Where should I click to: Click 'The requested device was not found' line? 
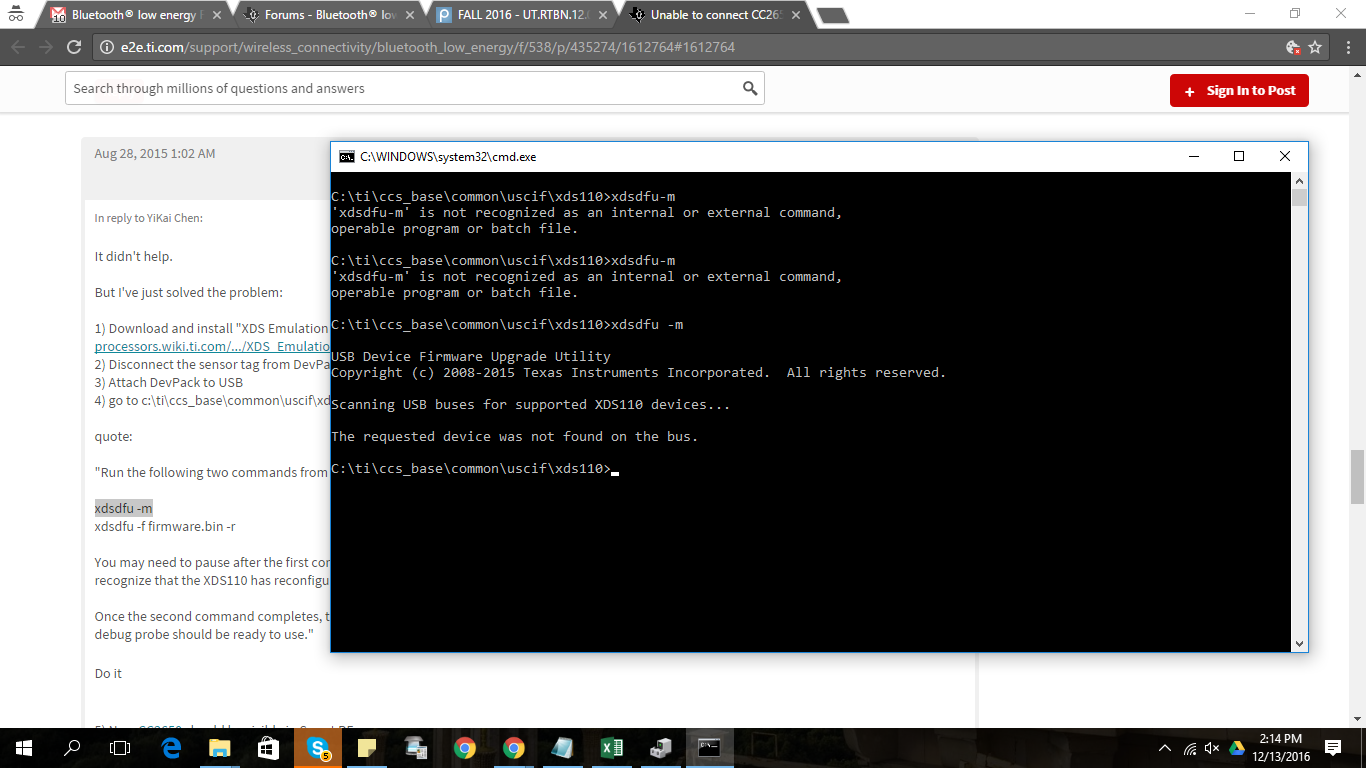tap(515, 436)
